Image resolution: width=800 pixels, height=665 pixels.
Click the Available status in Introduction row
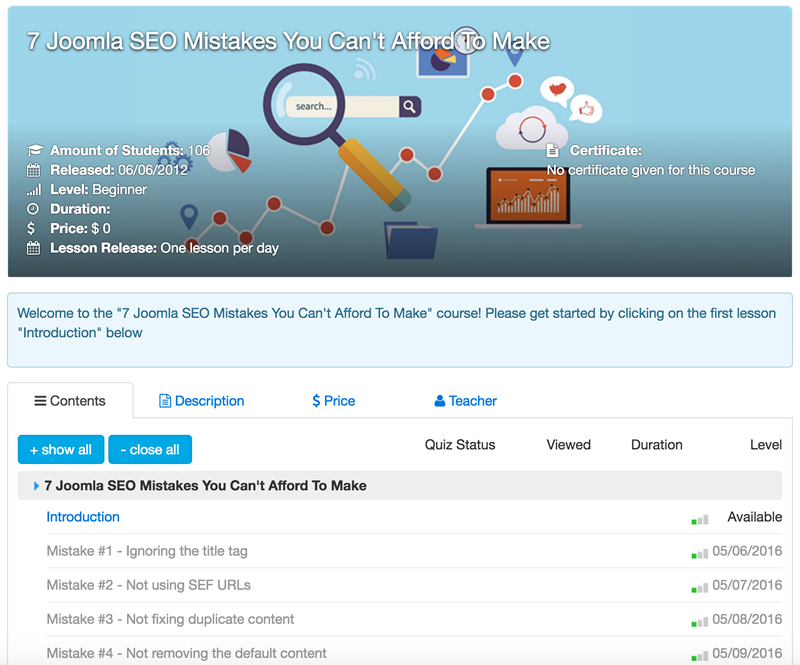[x=755, y=517]
